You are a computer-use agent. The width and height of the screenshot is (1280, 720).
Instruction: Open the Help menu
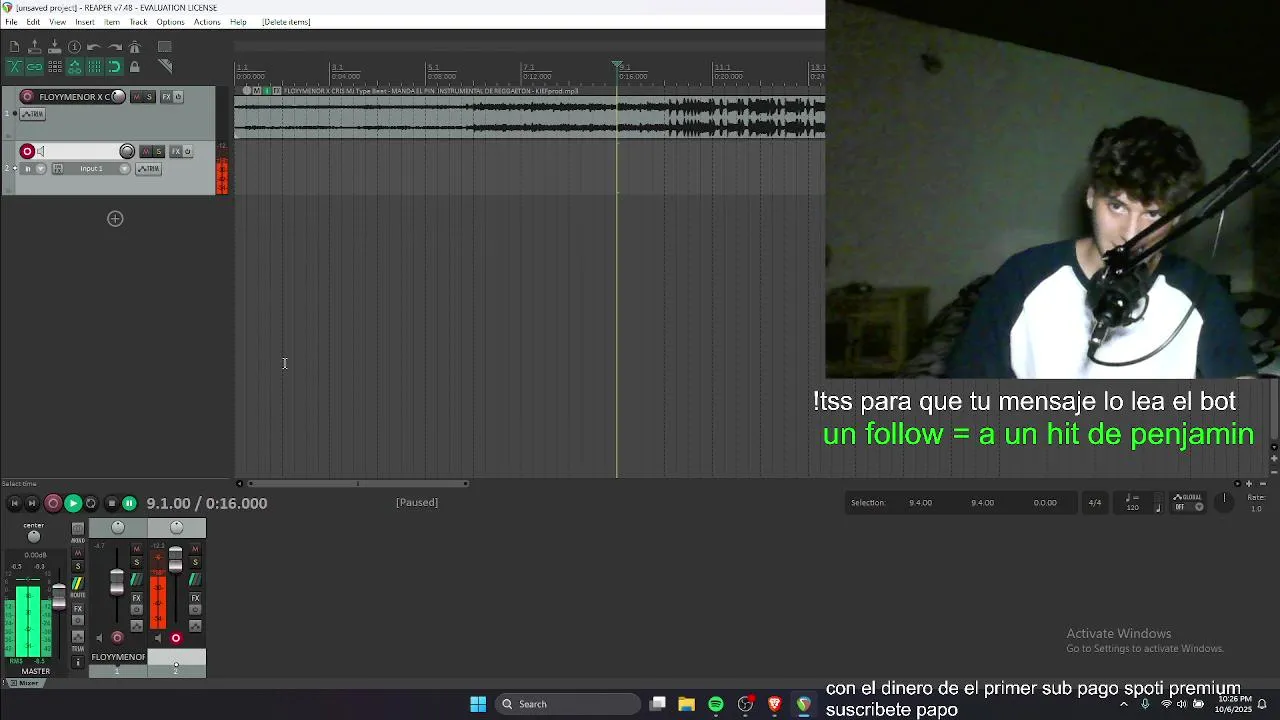[238, 22]
